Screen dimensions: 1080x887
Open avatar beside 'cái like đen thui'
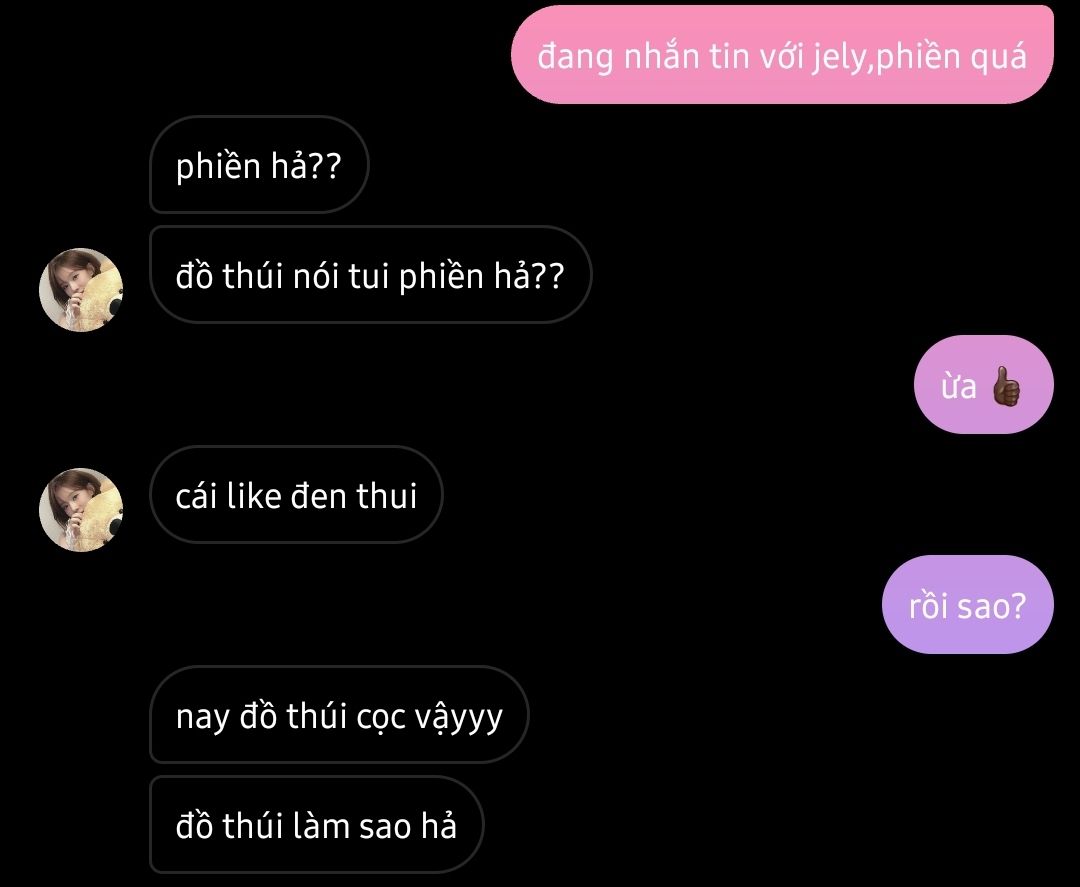pyautogui.click(x=81, y=510)
